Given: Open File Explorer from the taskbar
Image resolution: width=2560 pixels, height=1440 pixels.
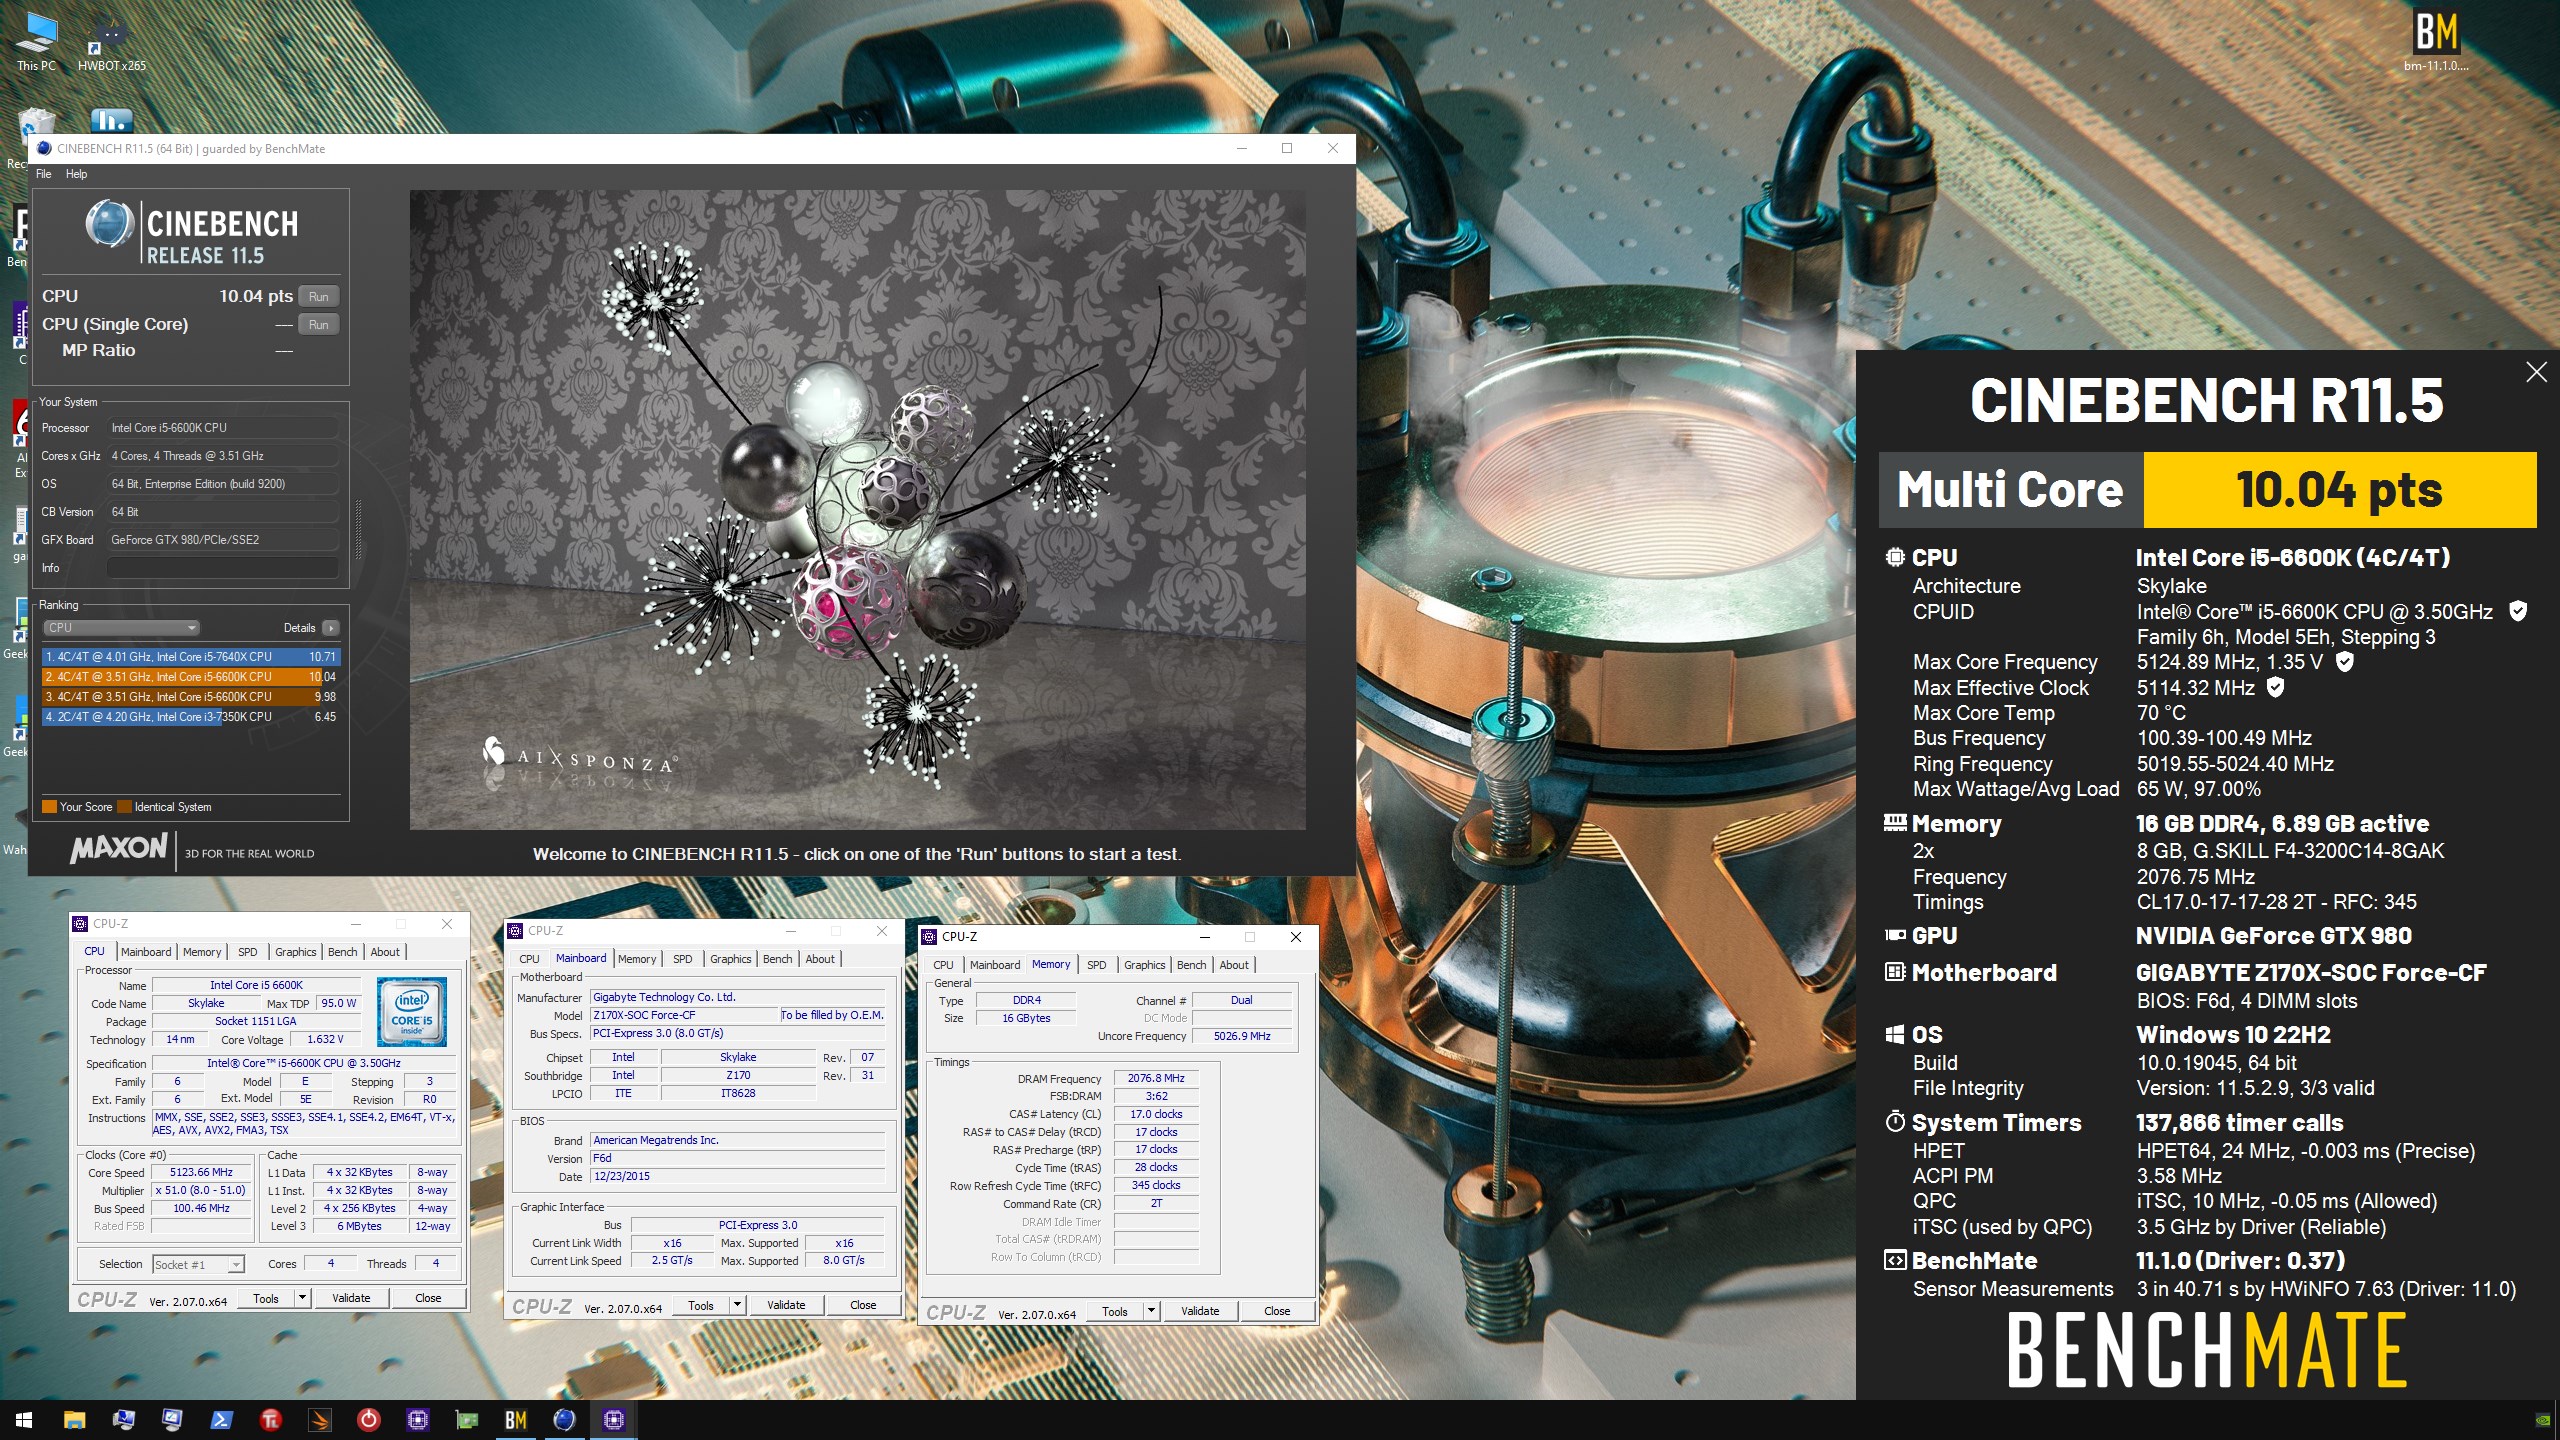Looking at the screenshot, I should point(74,1420).
